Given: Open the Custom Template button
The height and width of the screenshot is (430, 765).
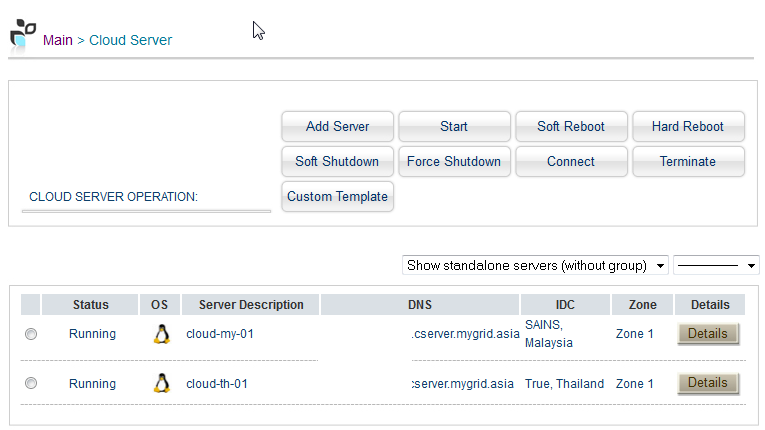Looking at the screenshot, I should pos(338,197).
